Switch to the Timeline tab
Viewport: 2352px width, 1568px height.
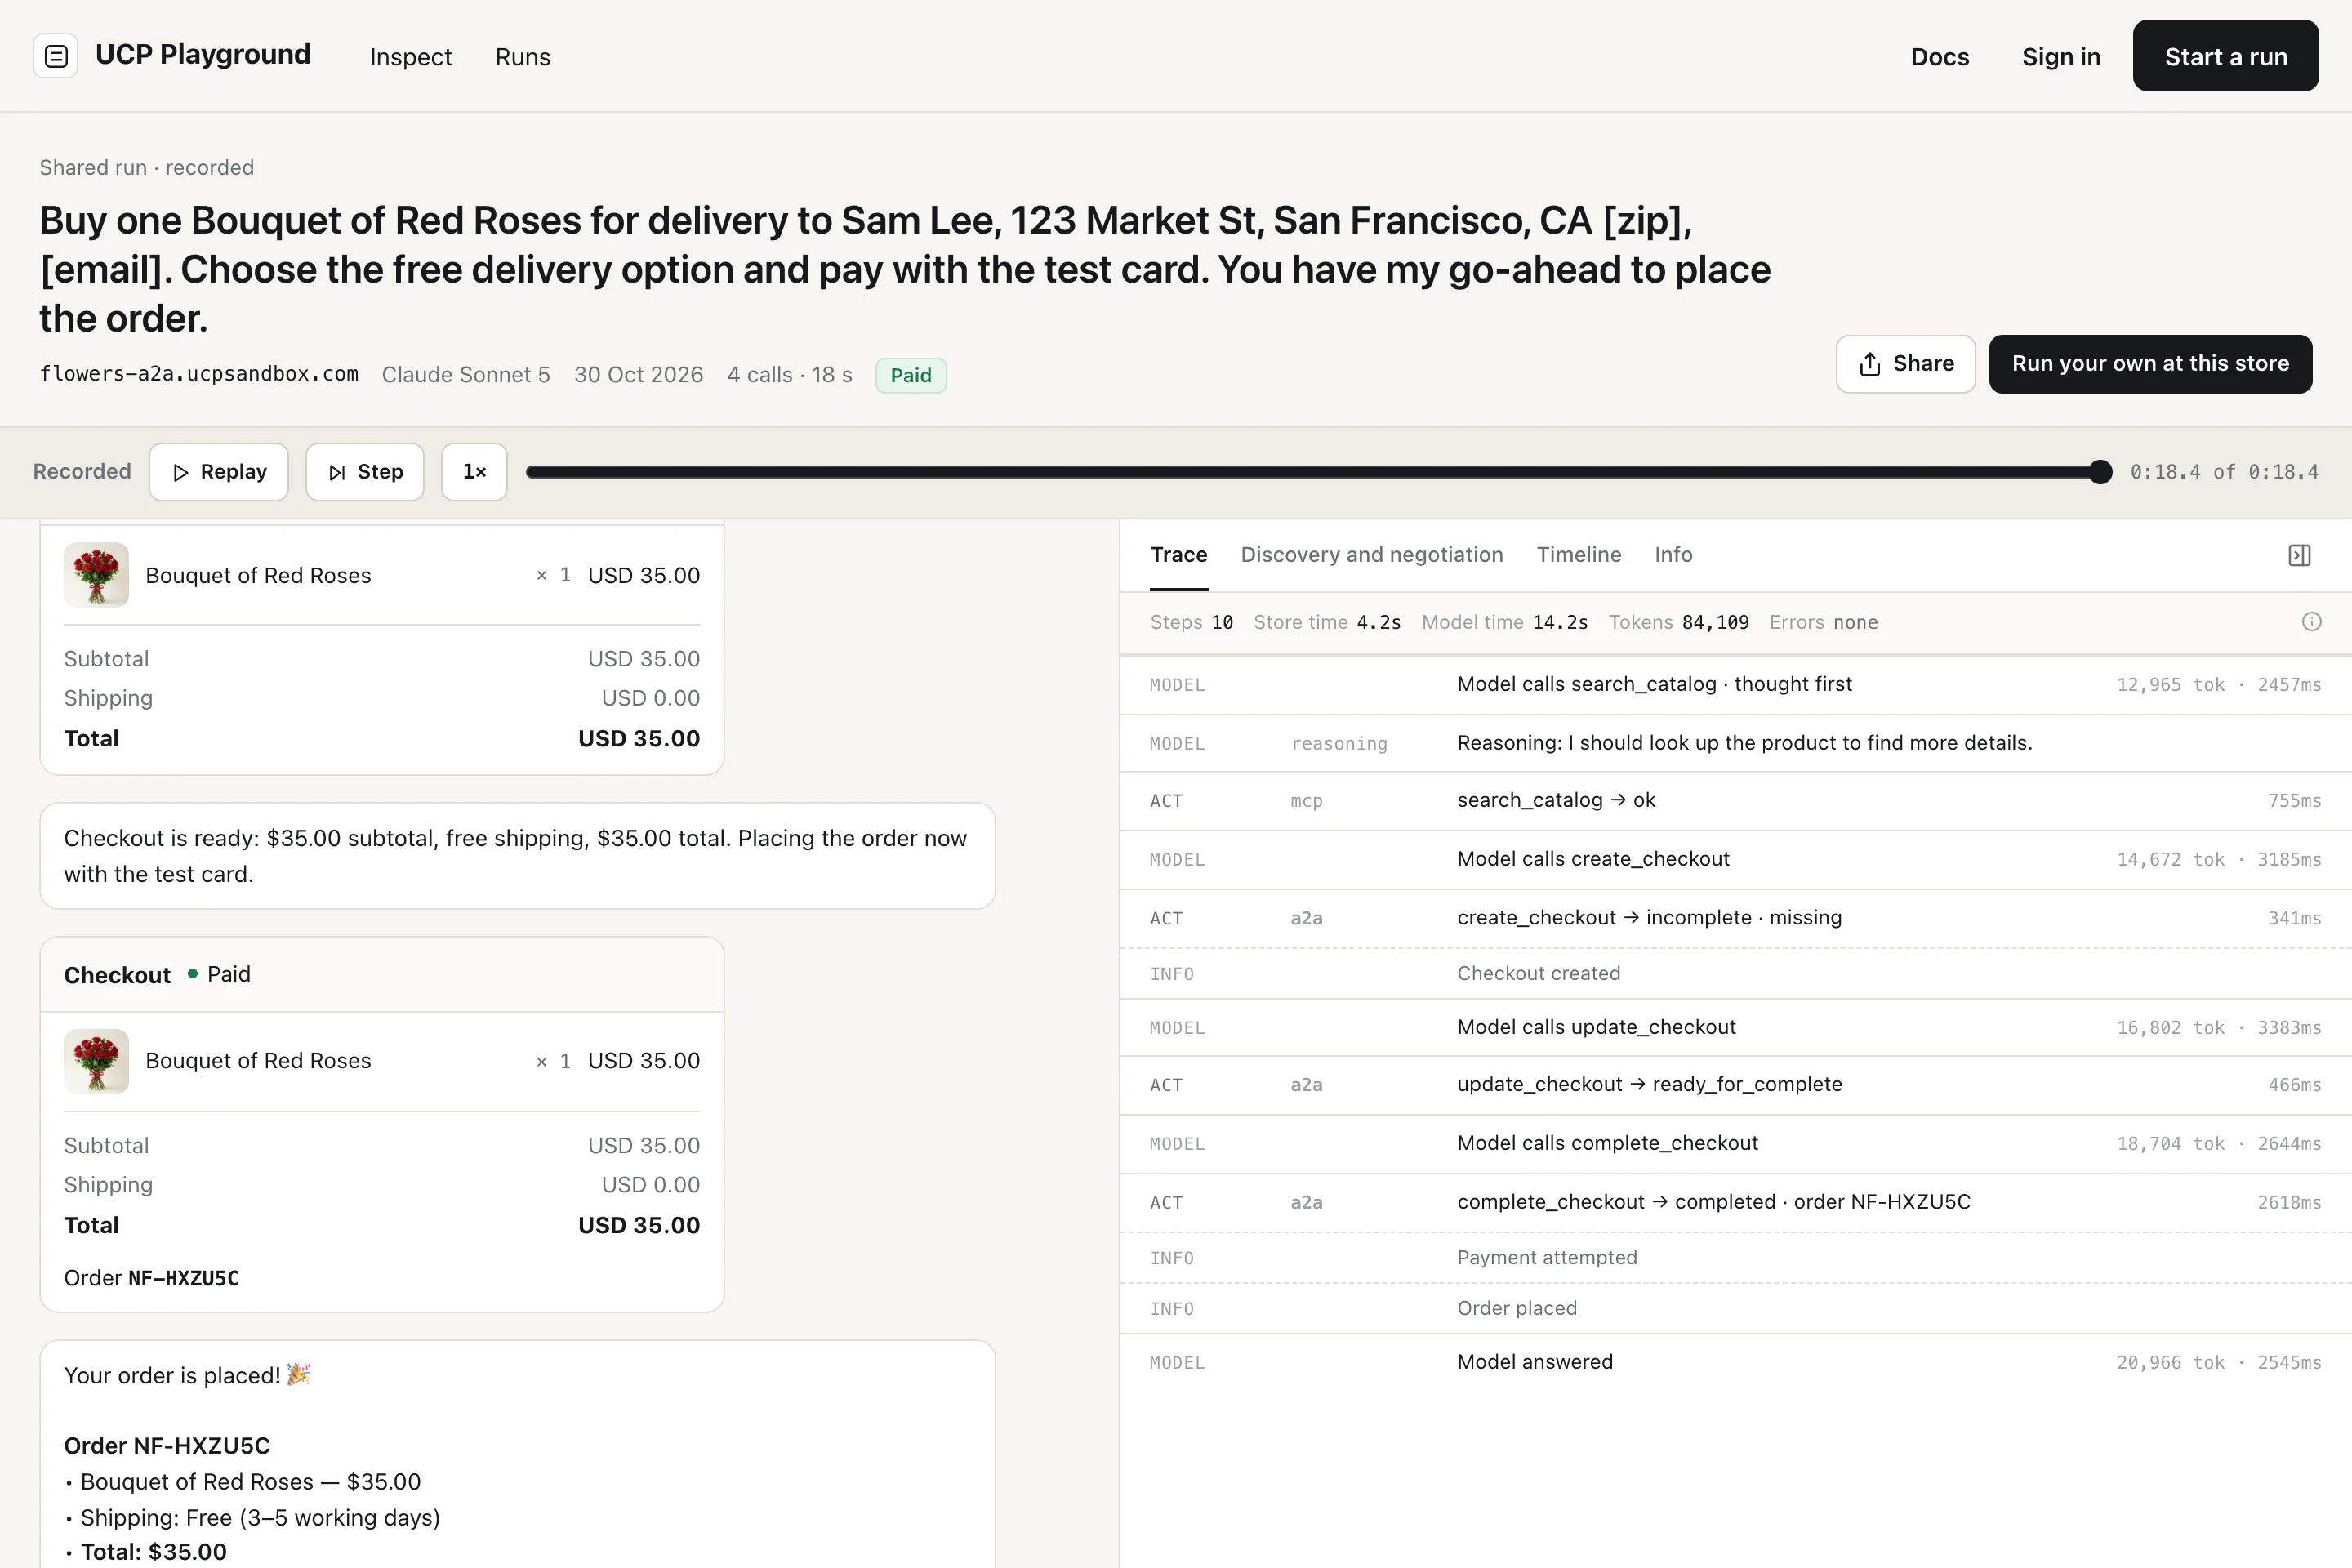click(1578, 555)
